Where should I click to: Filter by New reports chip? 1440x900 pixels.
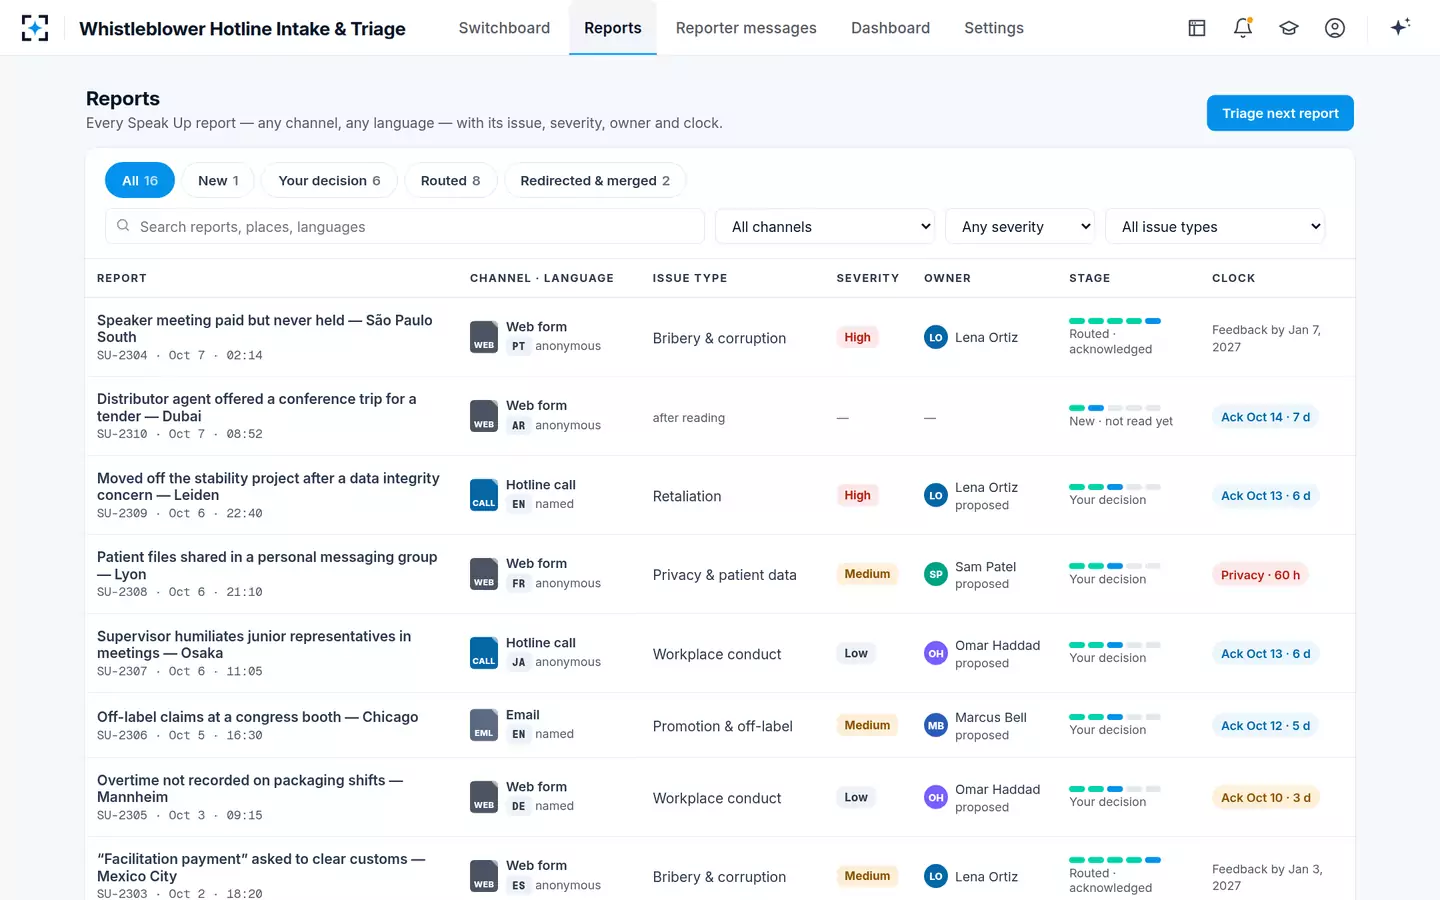pos(218,180)
